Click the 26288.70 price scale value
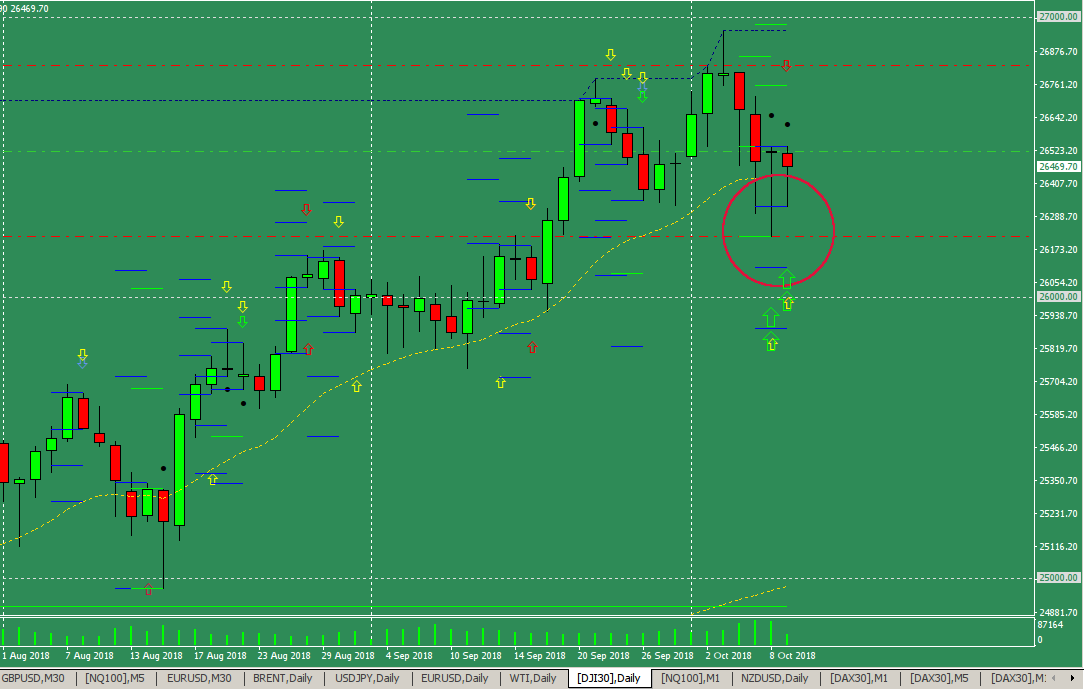The width and height of the screenshot is (1084, 689). (x=1058, y=216)
